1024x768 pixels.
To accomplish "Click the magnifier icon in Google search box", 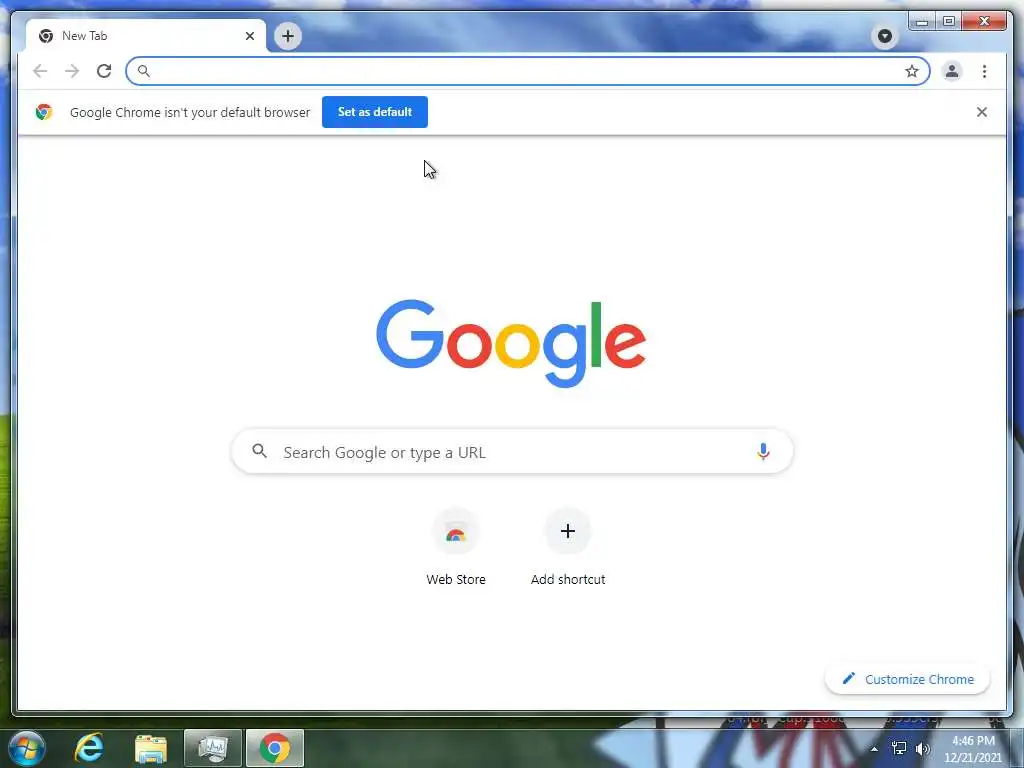I will pos(259,451).
